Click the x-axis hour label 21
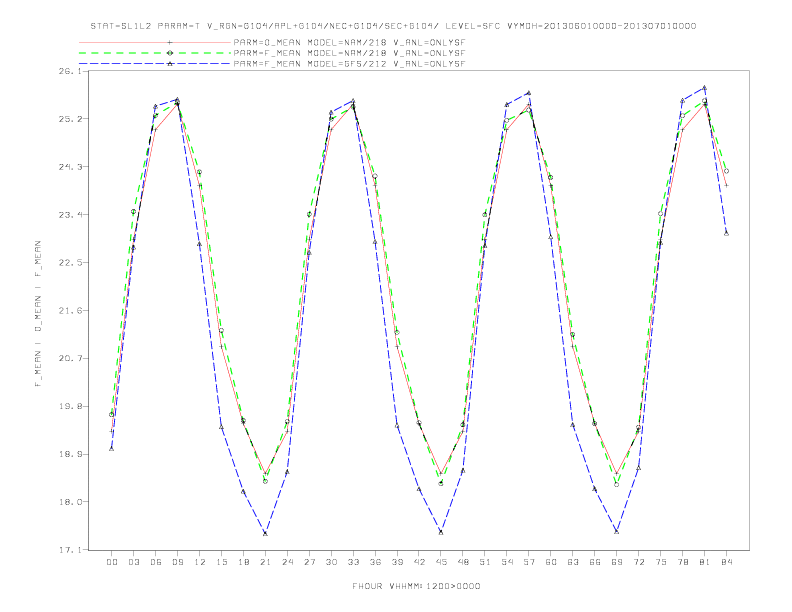Screen dimensions: 792x612 (x=265, y=562)
